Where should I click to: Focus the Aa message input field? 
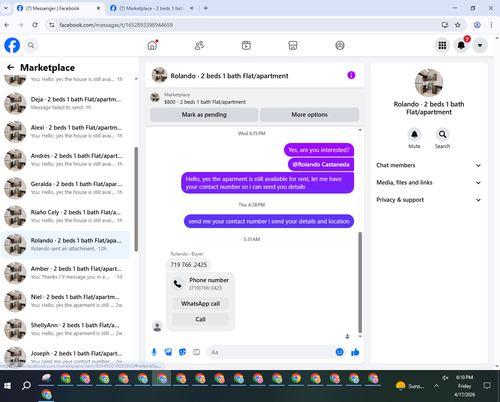click(x=270, y=352)
